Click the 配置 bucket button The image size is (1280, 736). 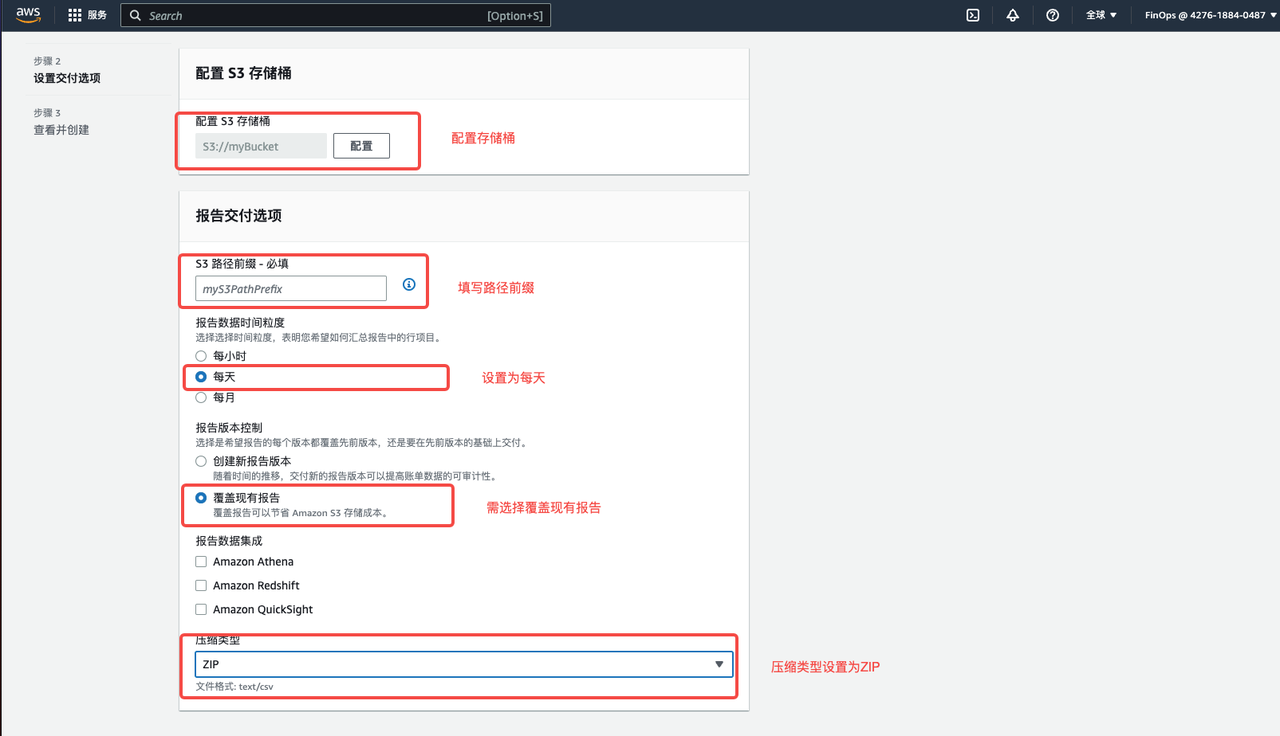pyautogui.click(x=361, y=146)
